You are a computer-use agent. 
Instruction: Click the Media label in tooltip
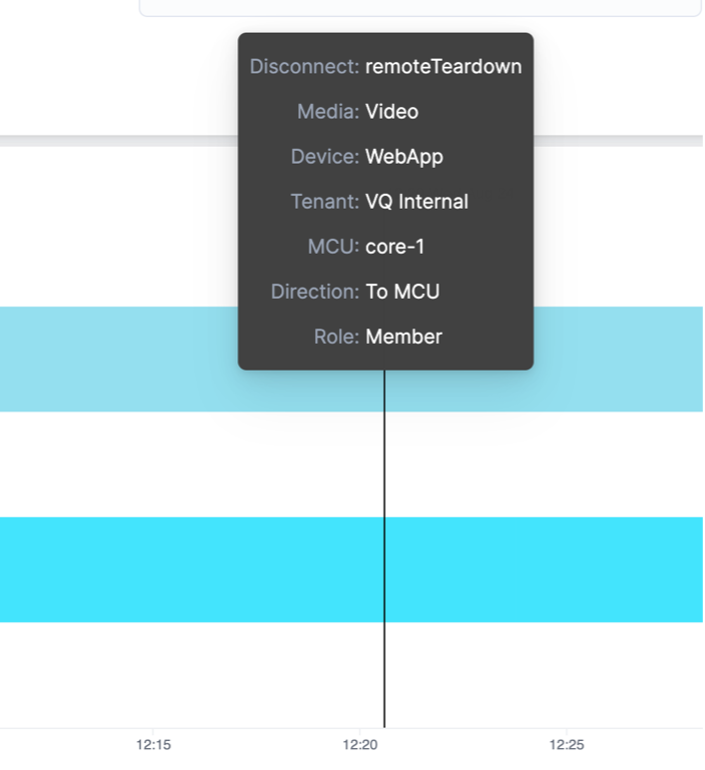(328, 112)
